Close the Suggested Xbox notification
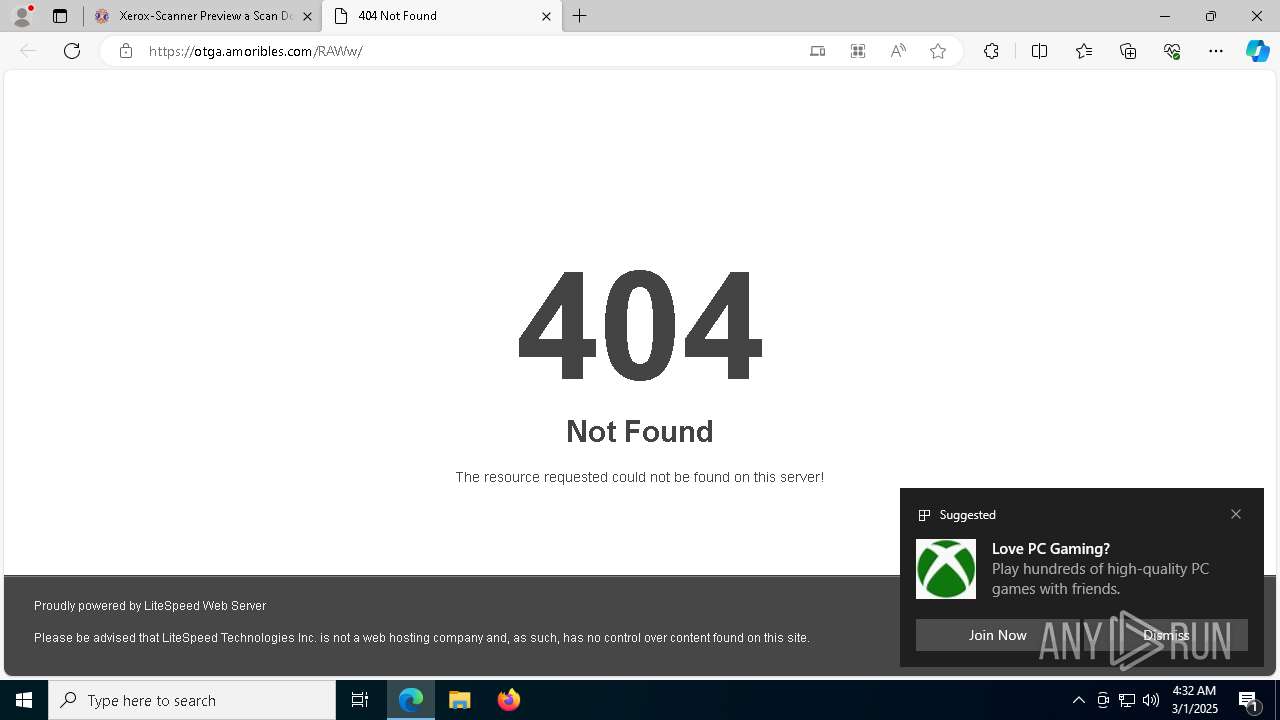Screen dimensions: 1280x720 pos(1236,514)
